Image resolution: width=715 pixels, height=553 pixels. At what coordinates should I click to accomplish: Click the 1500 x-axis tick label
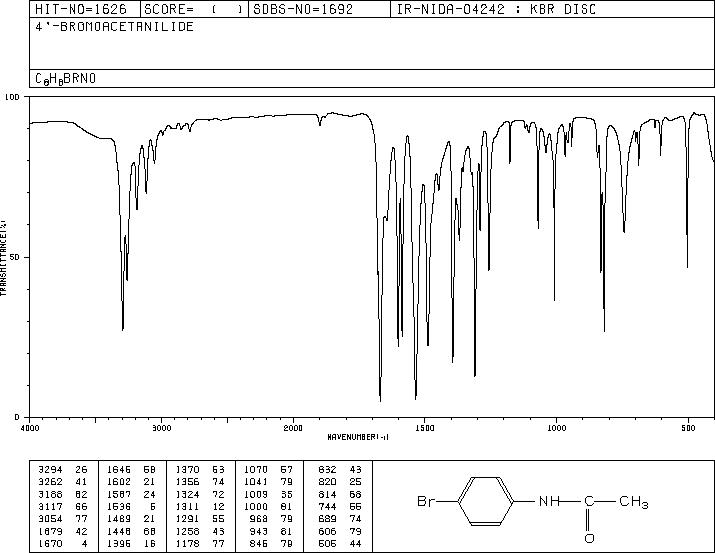click(425, 428)
